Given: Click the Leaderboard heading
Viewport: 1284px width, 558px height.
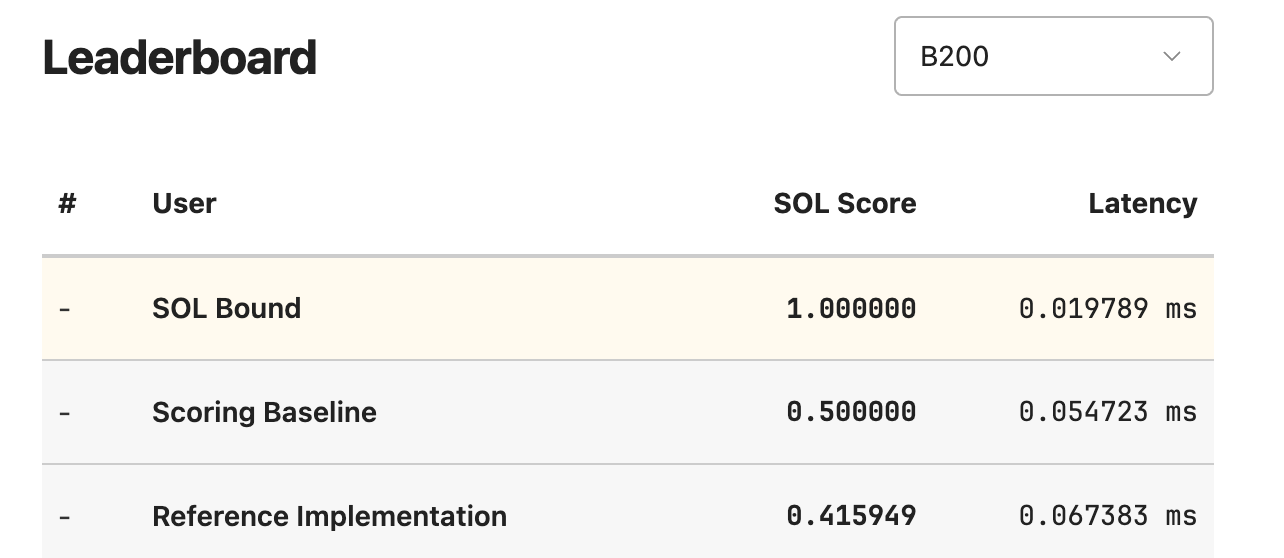Looking at the screenshot, I should point(180,58).
